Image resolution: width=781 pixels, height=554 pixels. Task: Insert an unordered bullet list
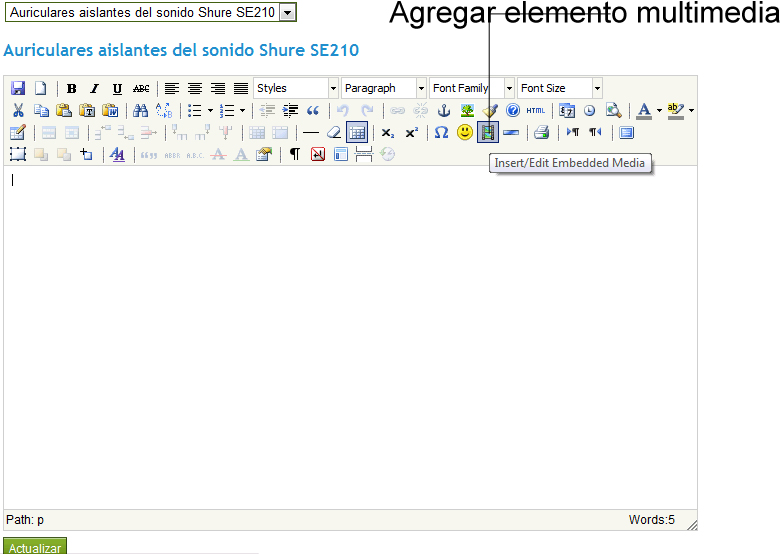point(195,110)
